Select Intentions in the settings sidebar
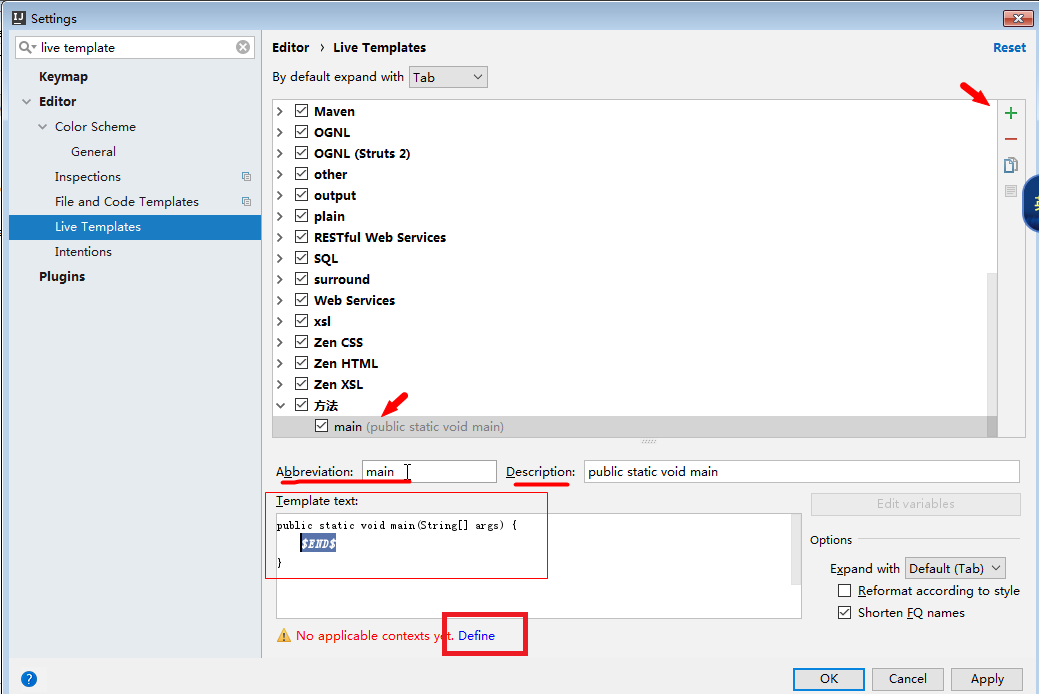Screen dimensions: 1039x694 click(x=83, y=251)
